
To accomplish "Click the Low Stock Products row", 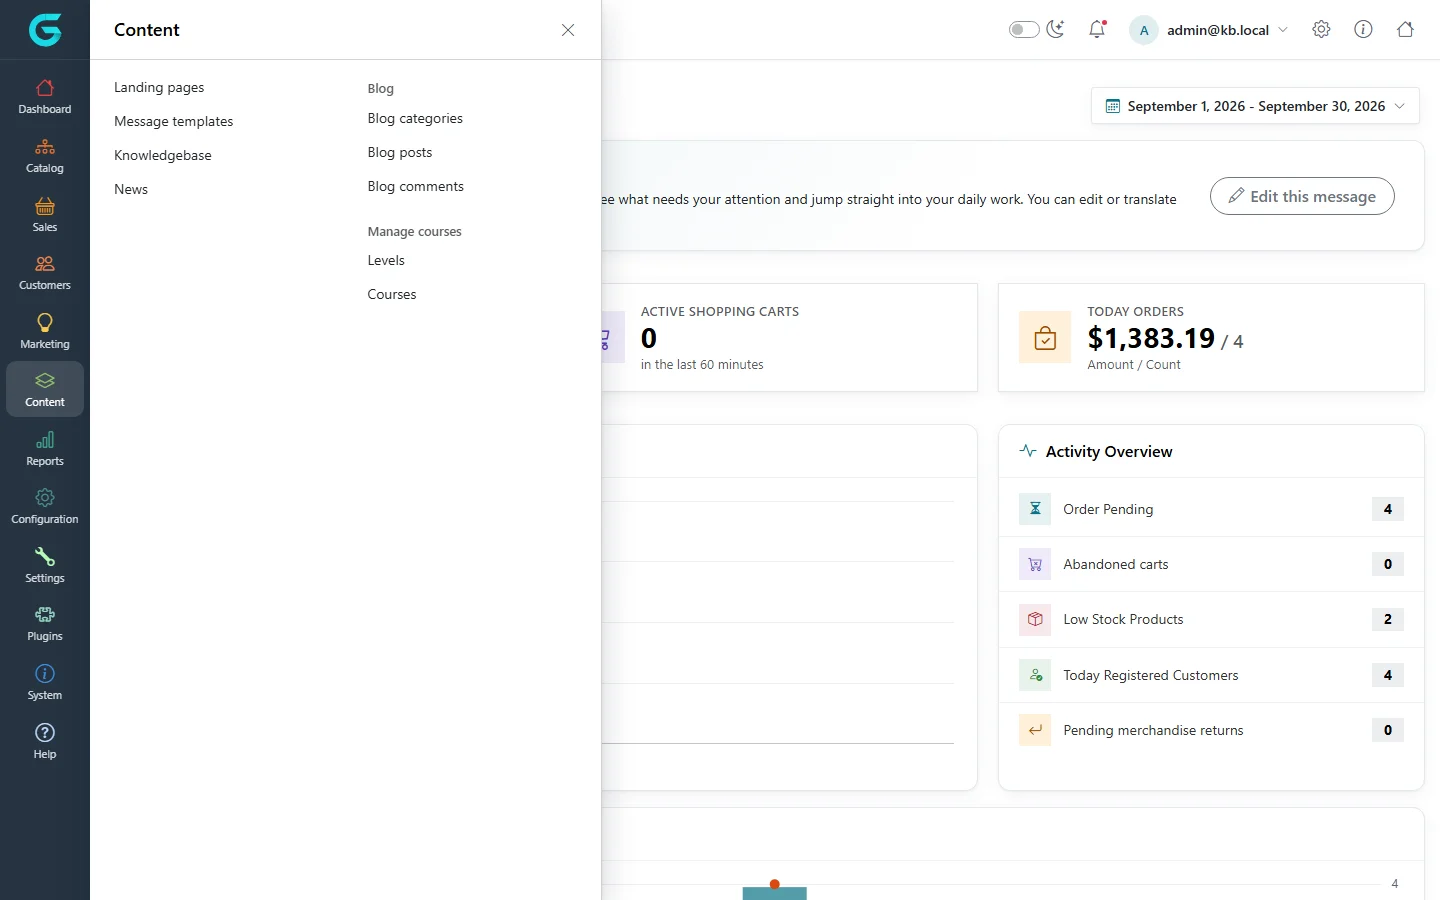I will coord(1211,619).
